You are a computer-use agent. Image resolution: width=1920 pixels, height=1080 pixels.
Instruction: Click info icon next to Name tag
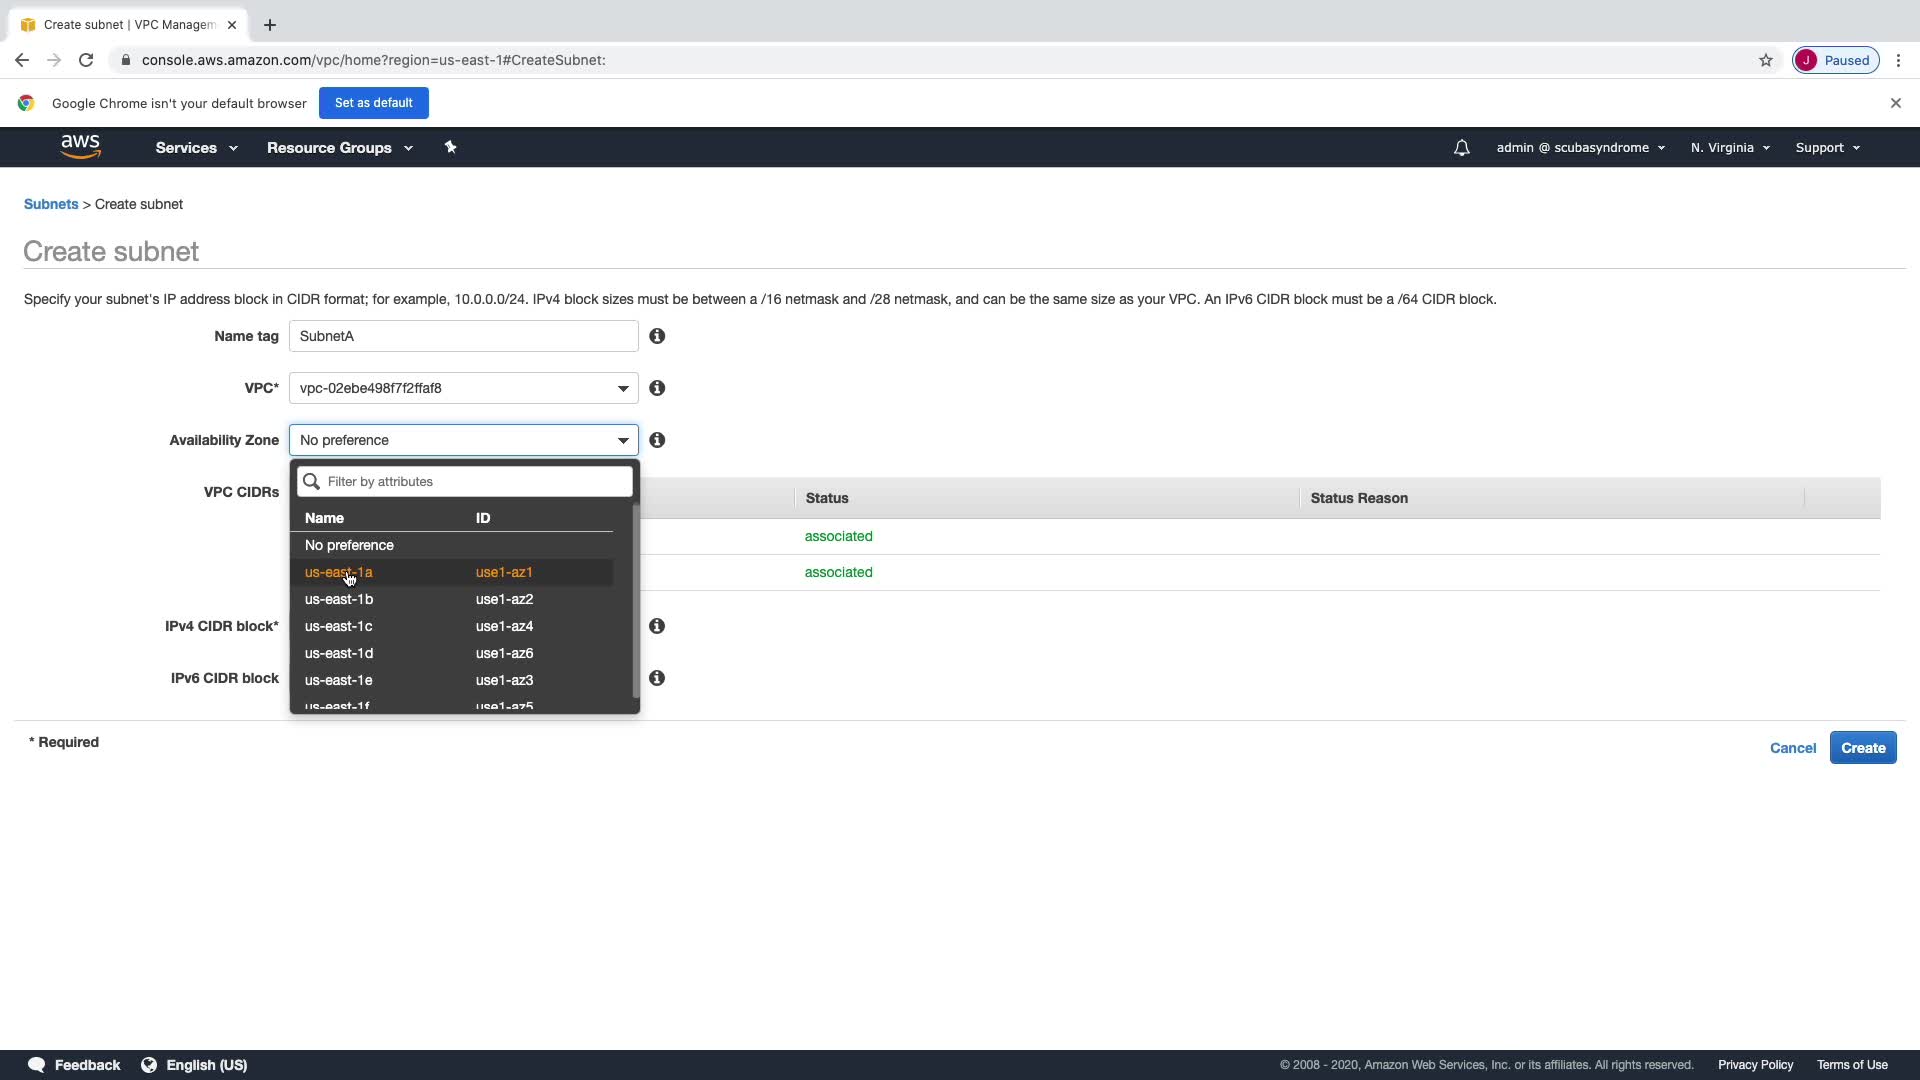657,336
